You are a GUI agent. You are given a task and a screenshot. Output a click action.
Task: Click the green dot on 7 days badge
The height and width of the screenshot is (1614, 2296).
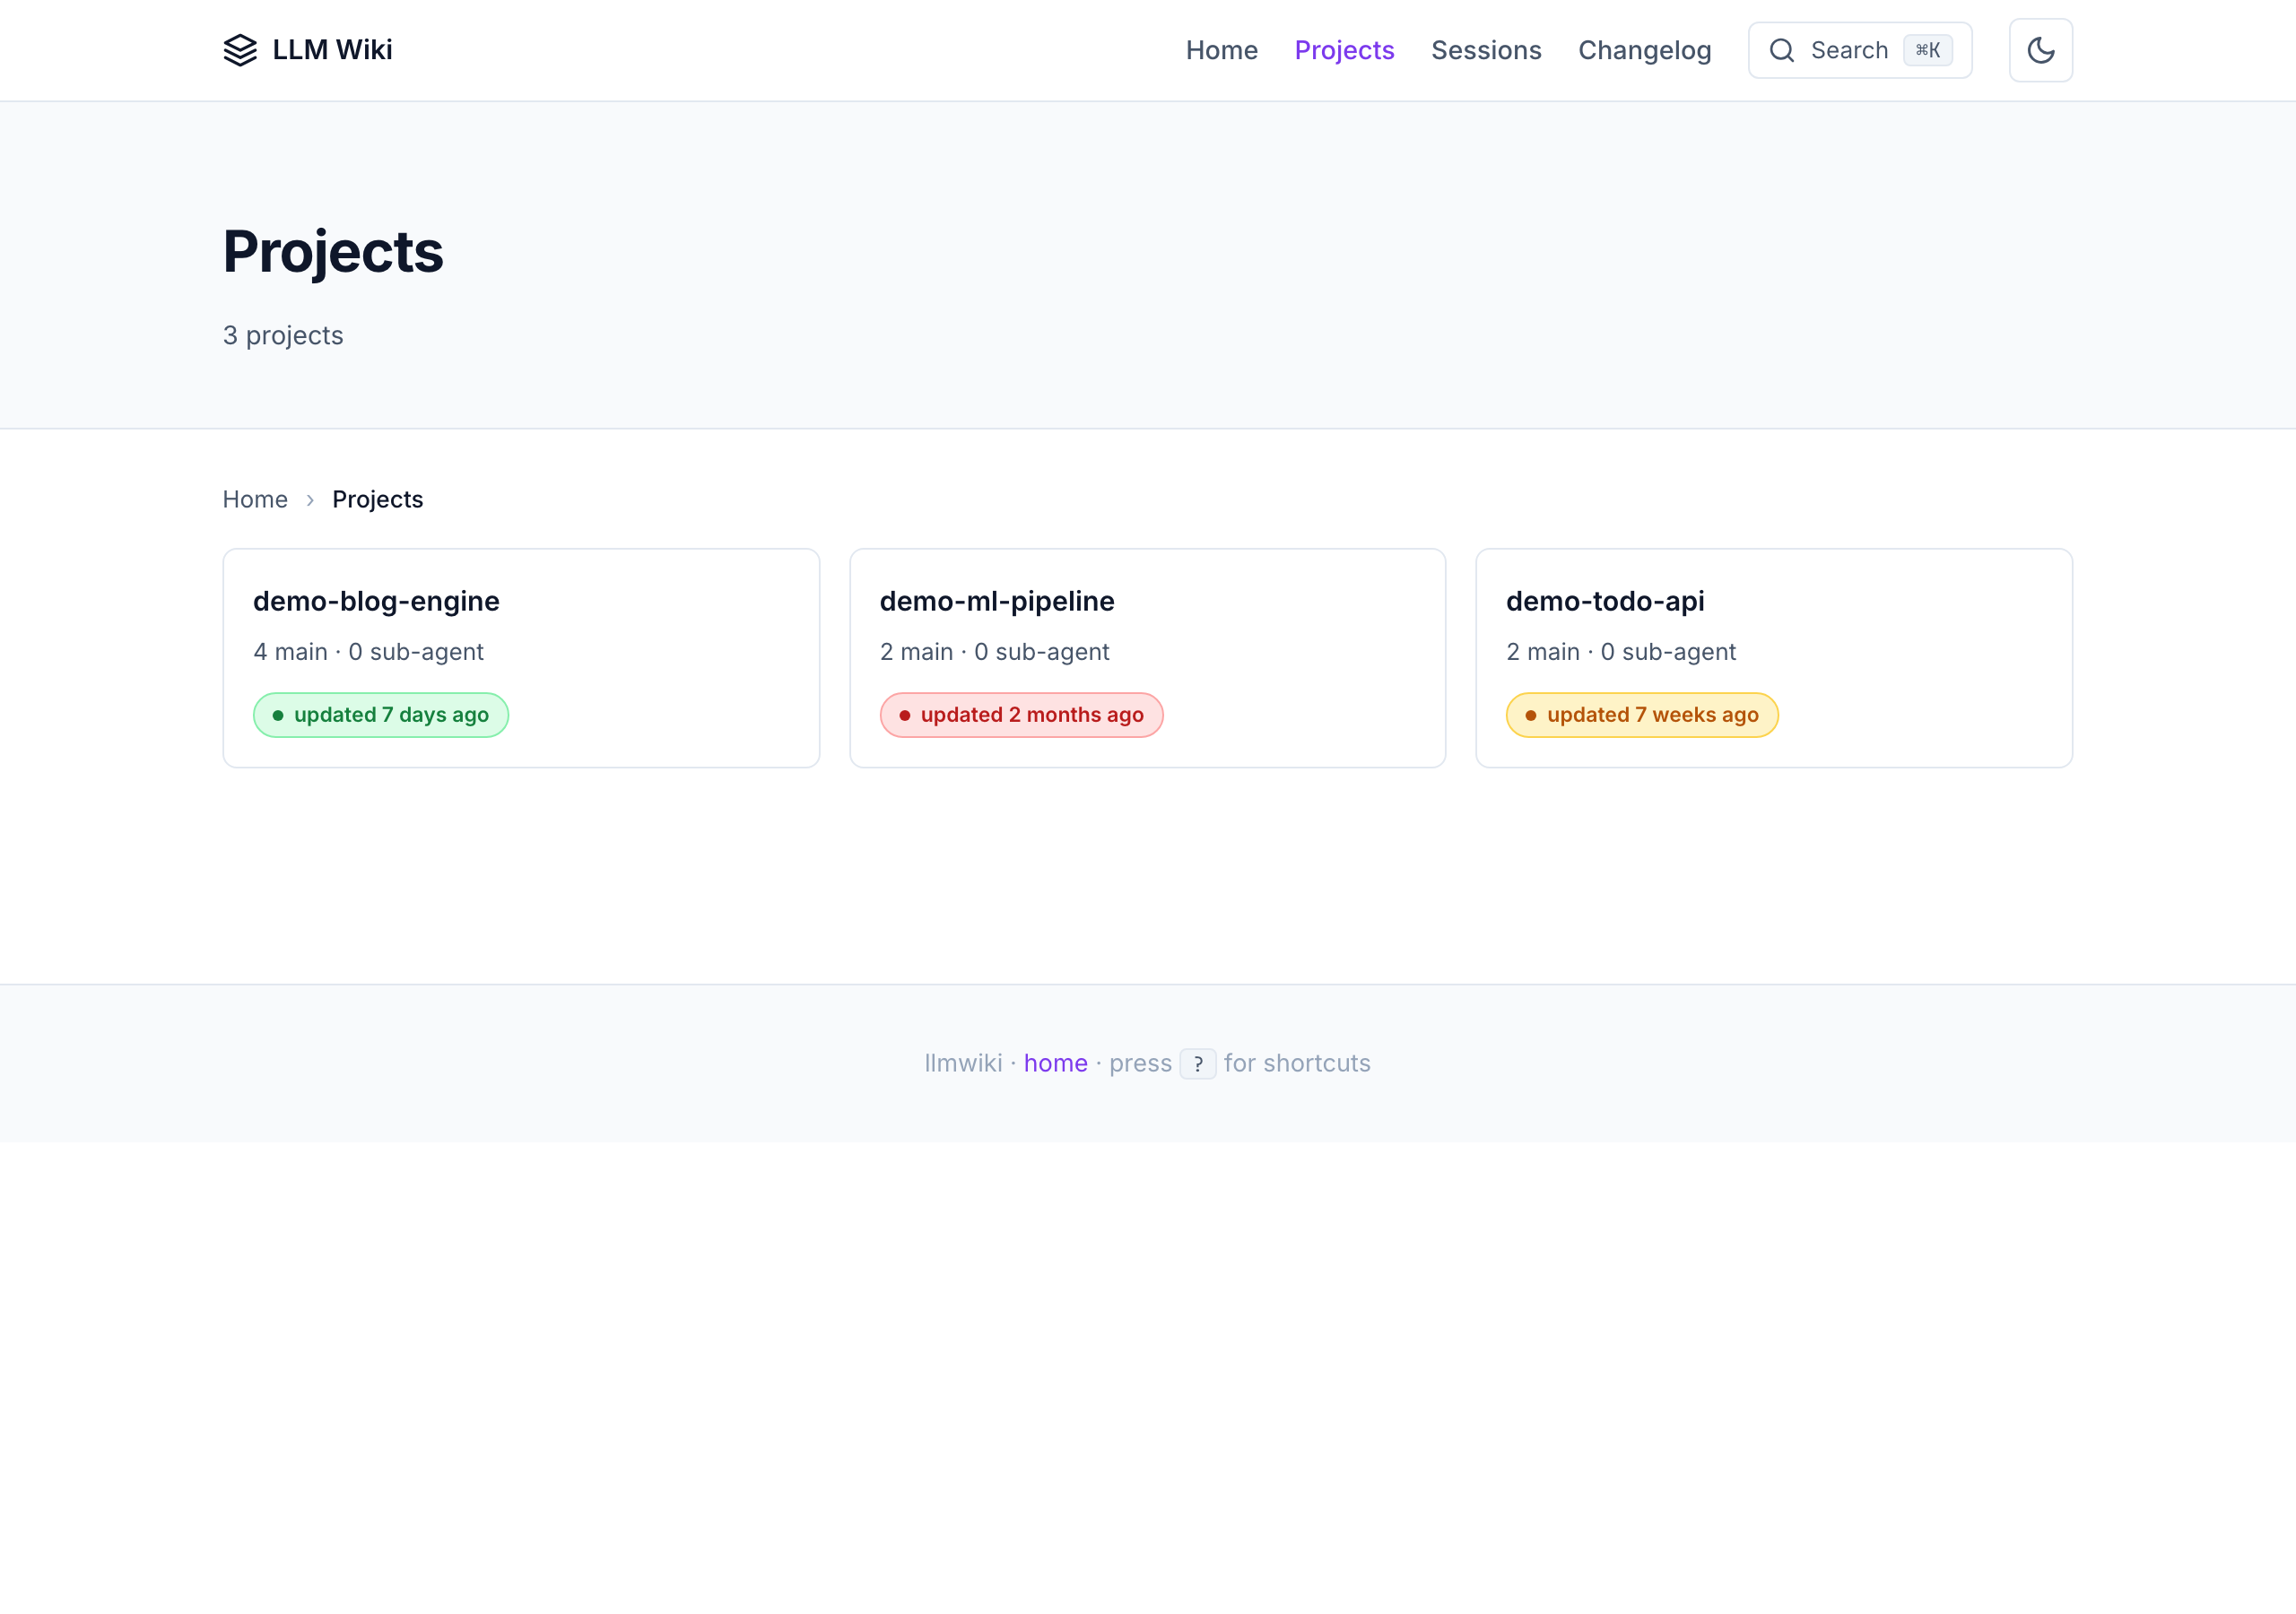coord(278,715)
